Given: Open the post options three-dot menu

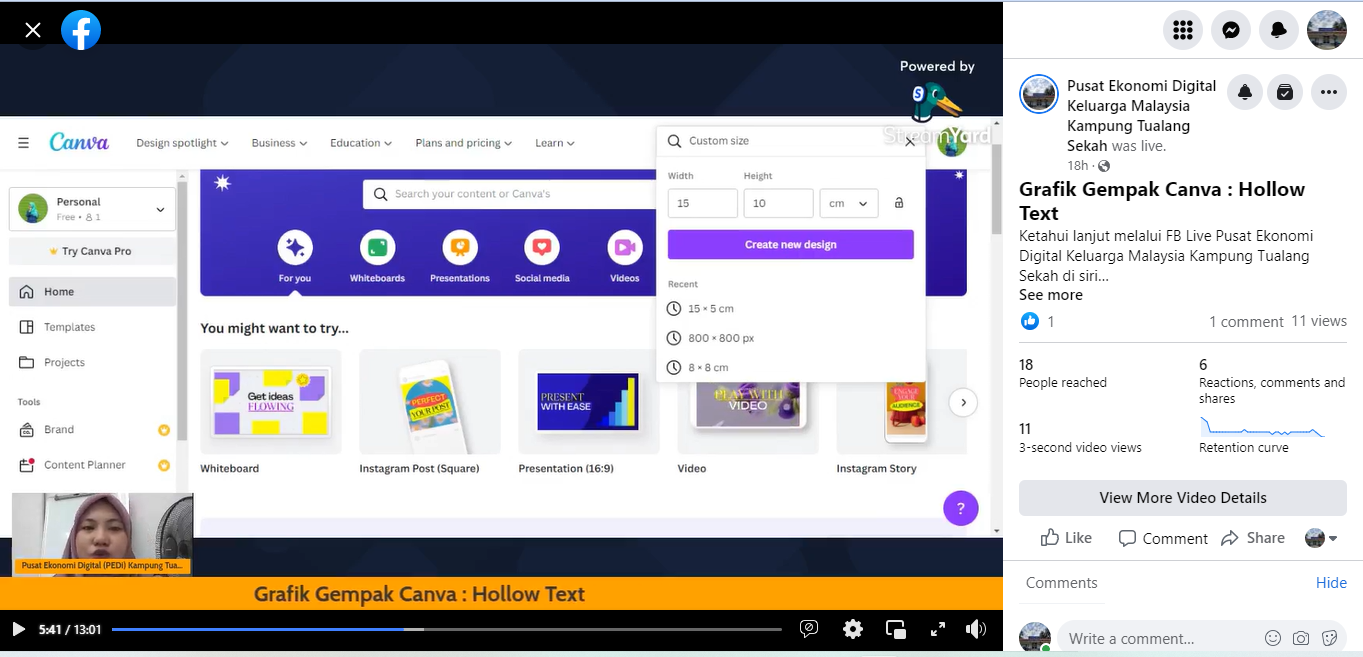Looking at the screenshot, I should (x=1328, y=92).
